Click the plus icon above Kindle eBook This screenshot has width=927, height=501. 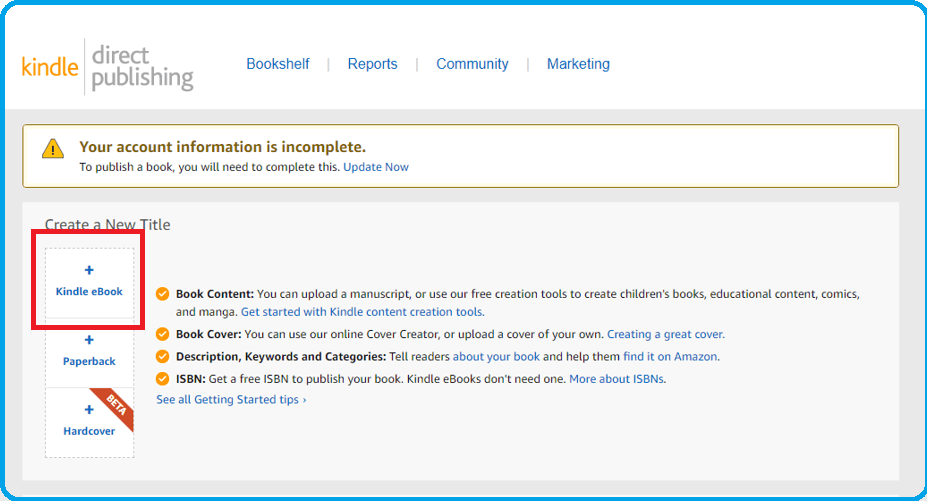(89, 270)
